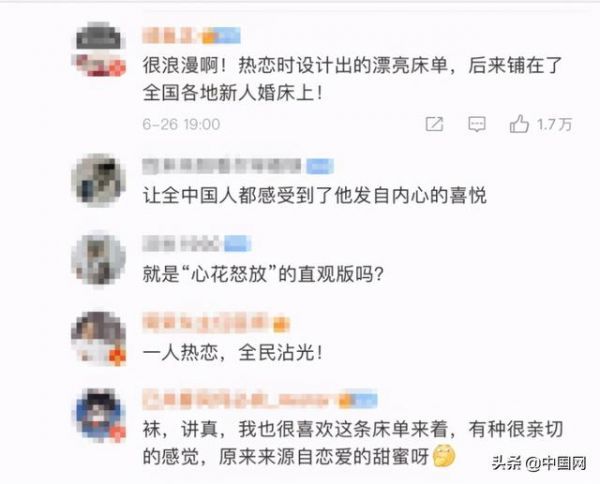Image resolution: width=600 pixels, height=484 pixels.
Task: Open avatar of fifth commenter
Action: tap(99, 415)
